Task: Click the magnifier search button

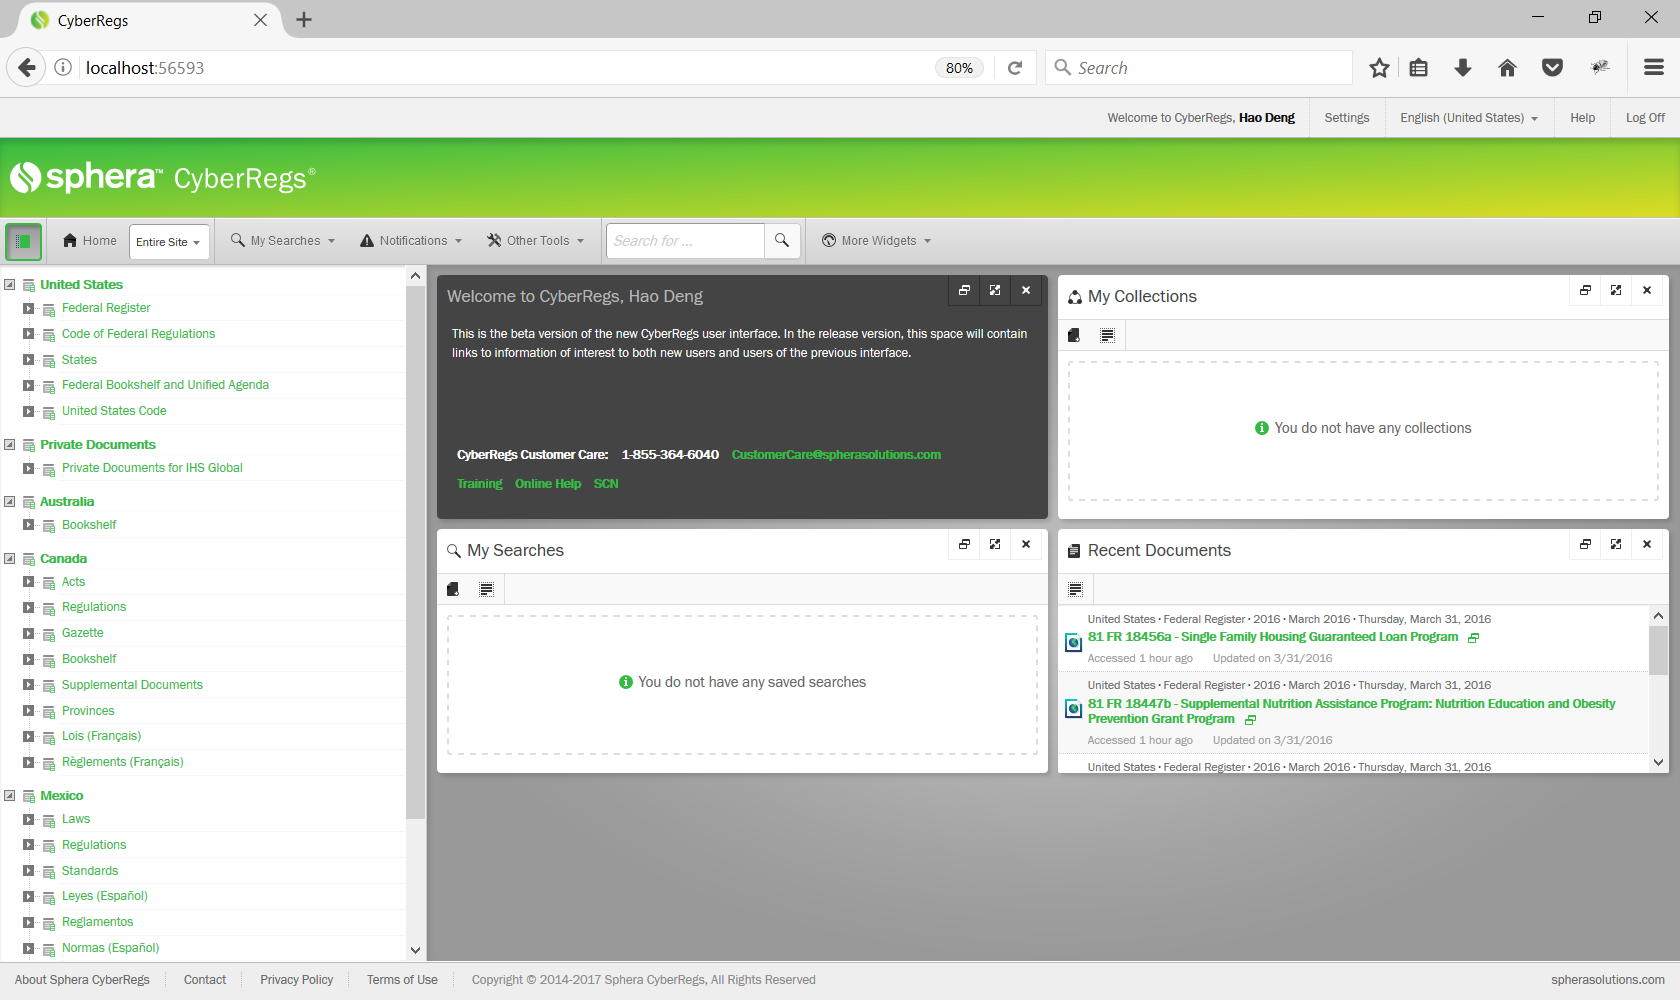Action: [x=782, y=241]
